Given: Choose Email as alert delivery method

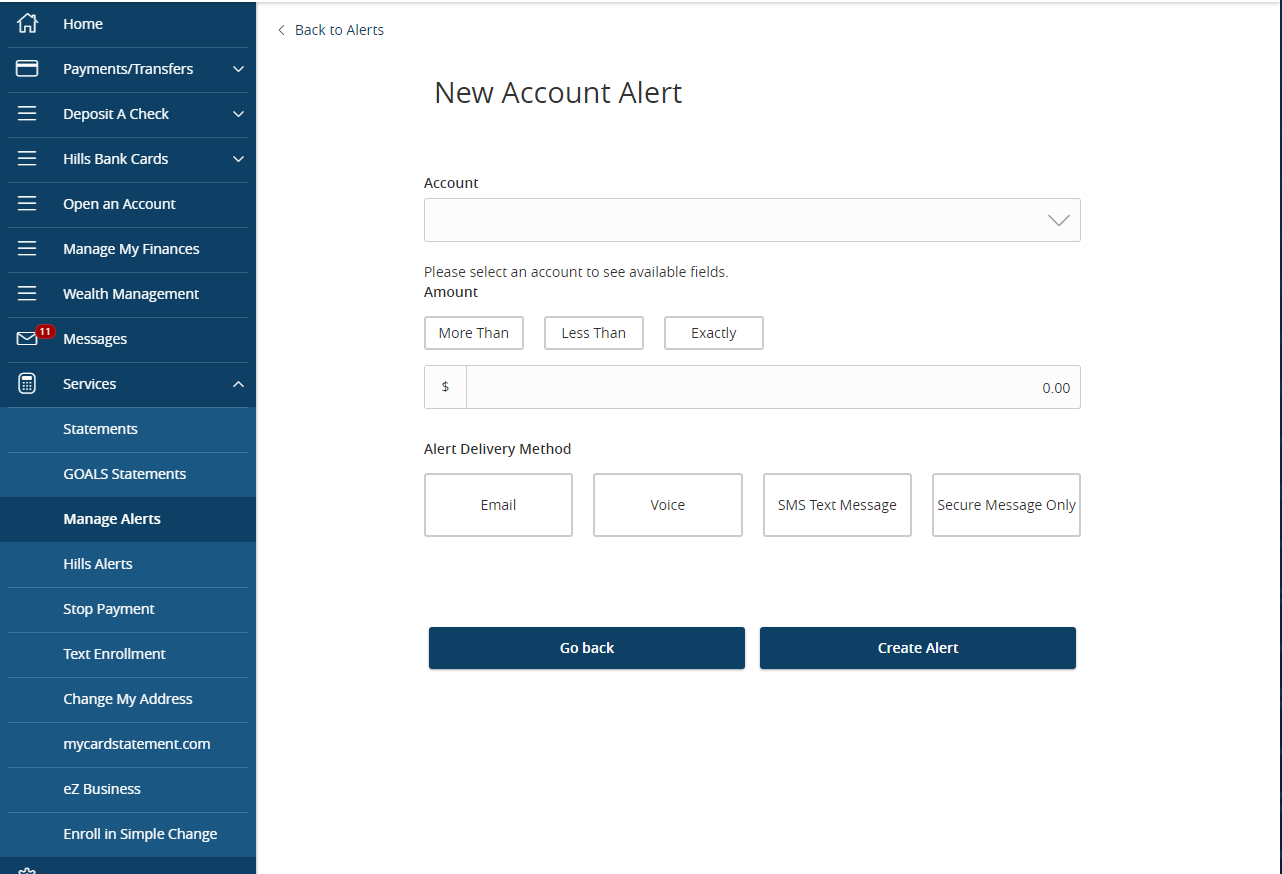Looking at the screenshot, I should pos(498,505).
